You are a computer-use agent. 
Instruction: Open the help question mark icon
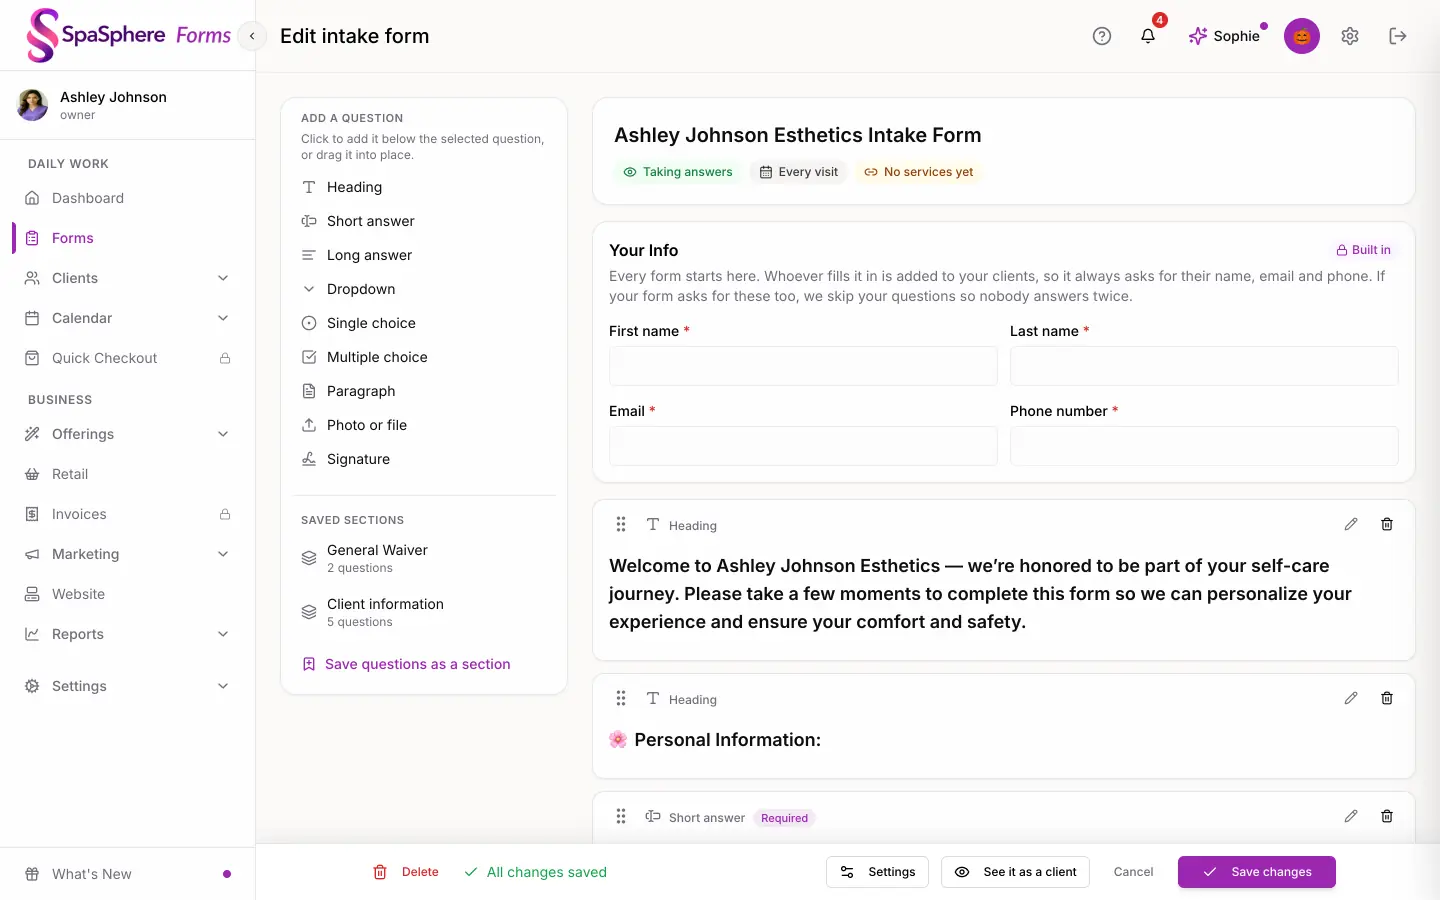coord(1102,36)
